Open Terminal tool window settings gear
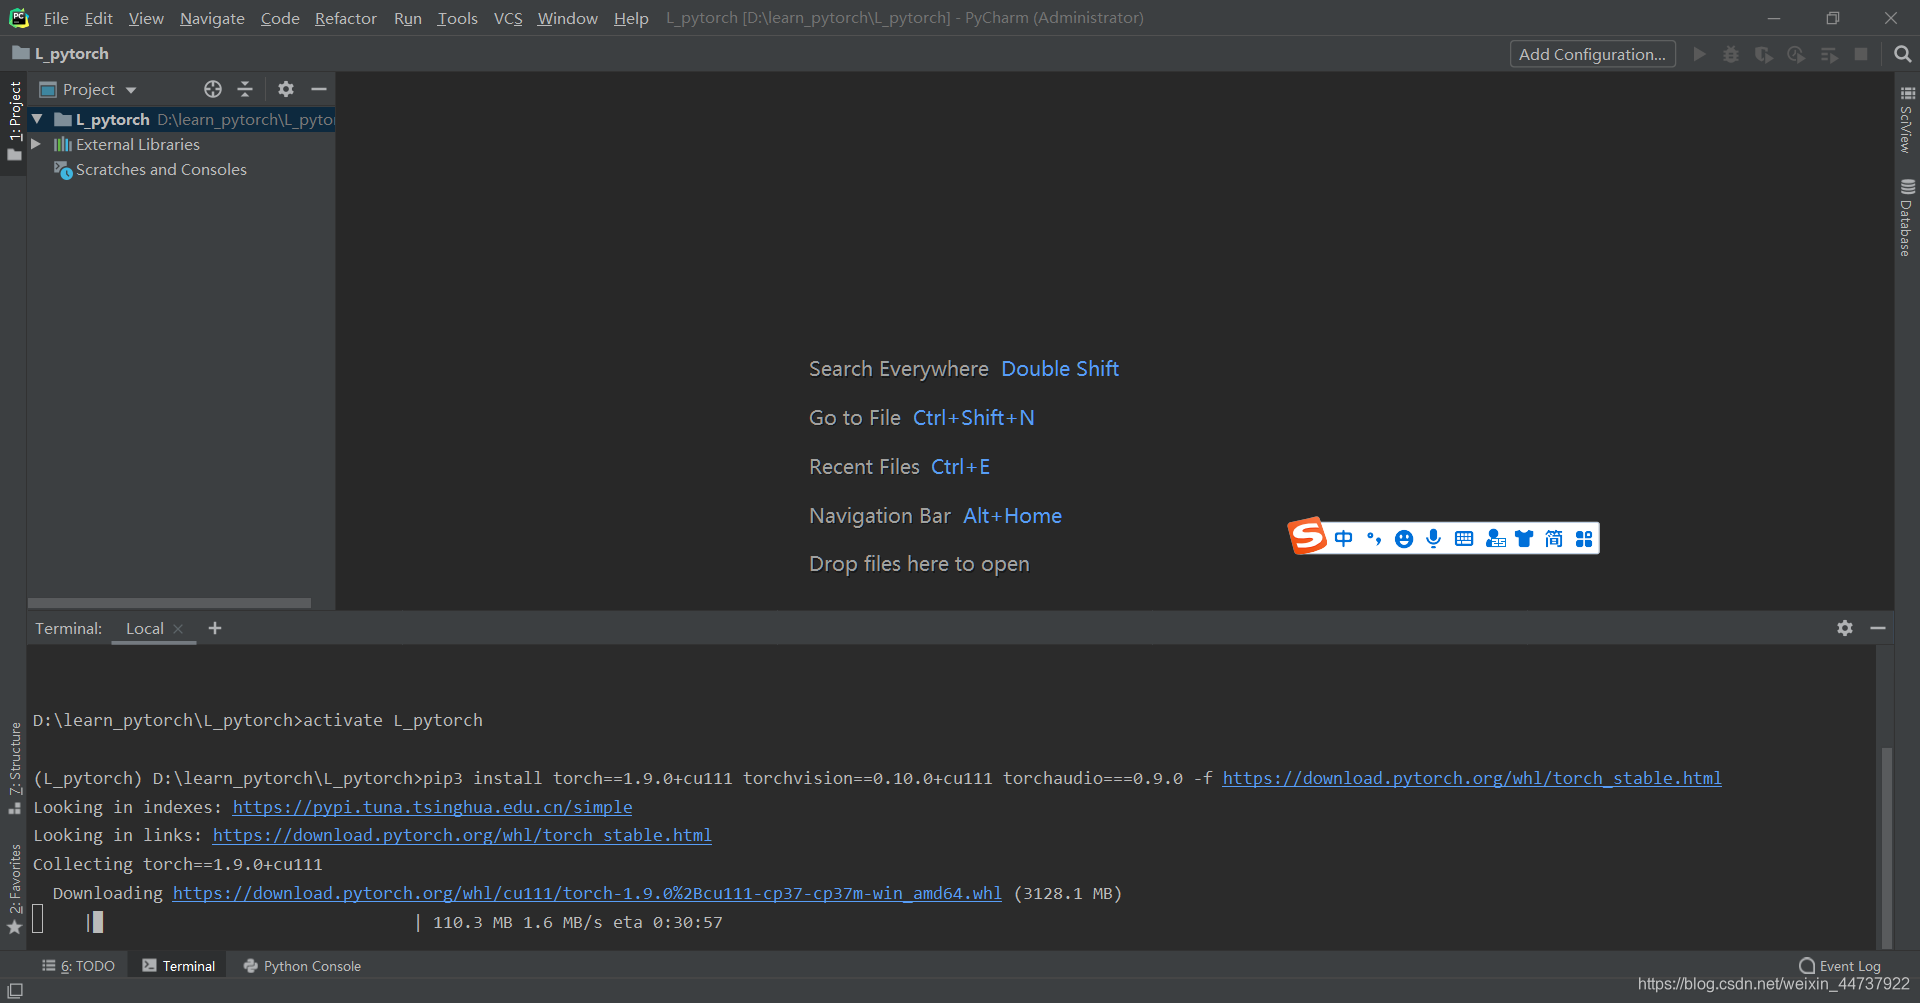The height and width of the screenshot is (1003, 1920). click(1844, 628)
